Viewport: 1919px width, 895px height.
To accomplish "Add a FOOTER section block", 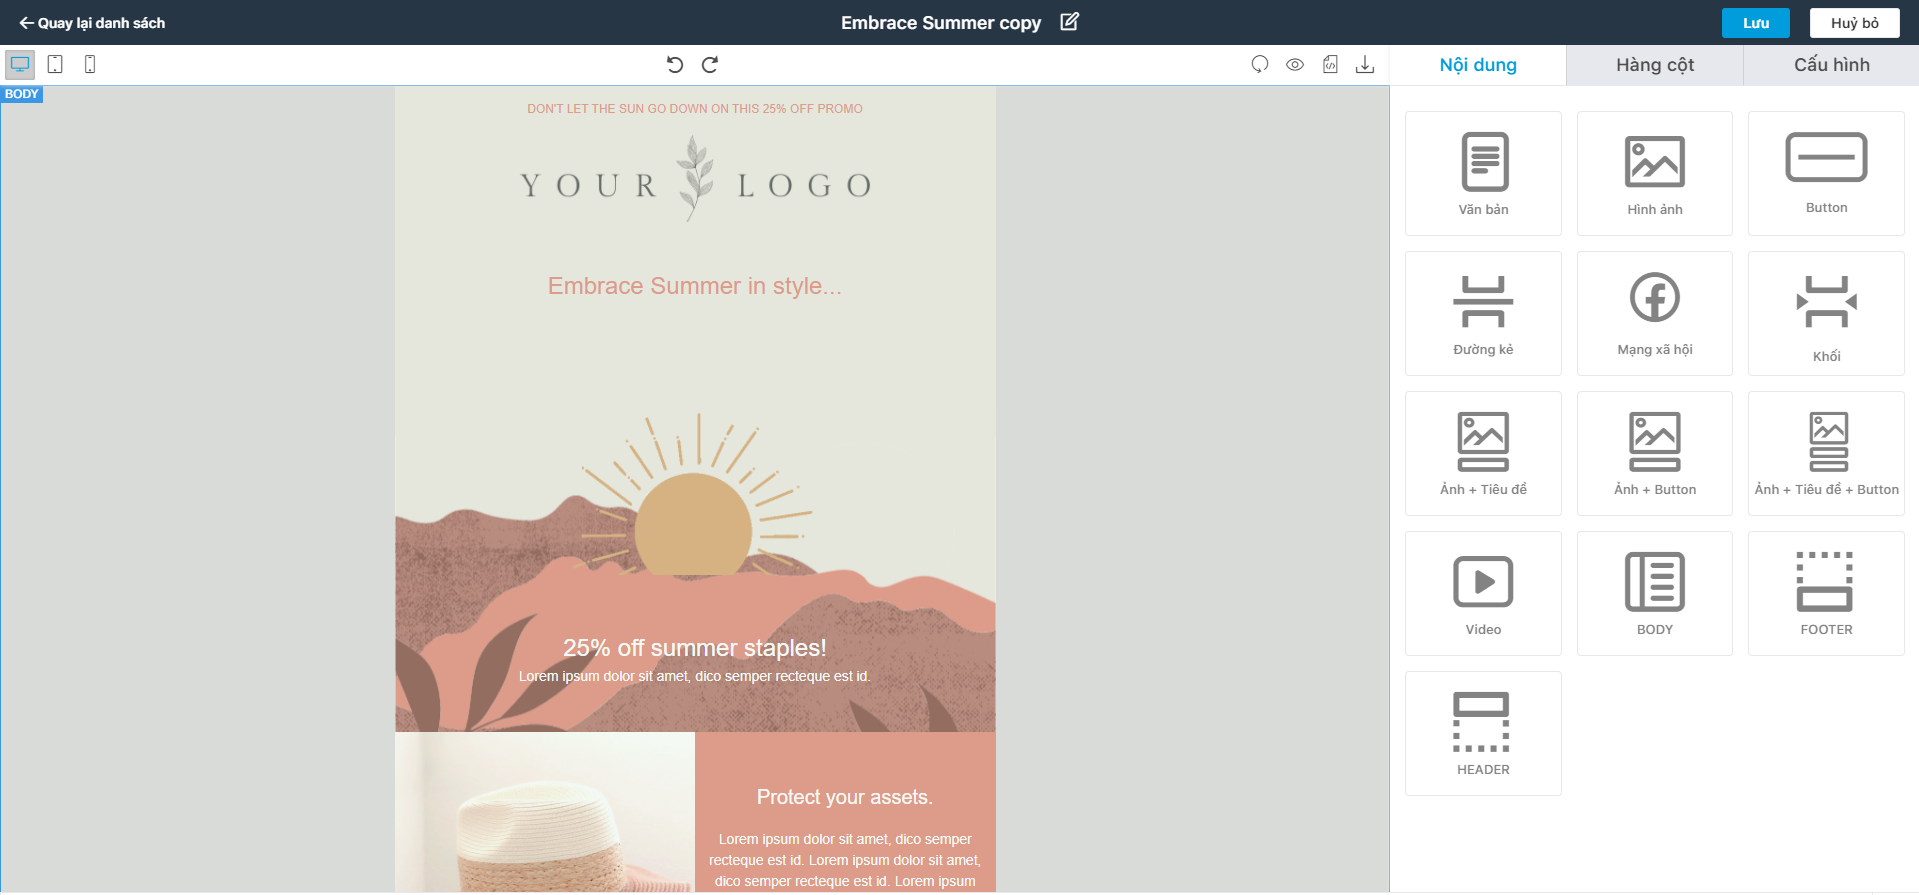I will coord(1826,594).
